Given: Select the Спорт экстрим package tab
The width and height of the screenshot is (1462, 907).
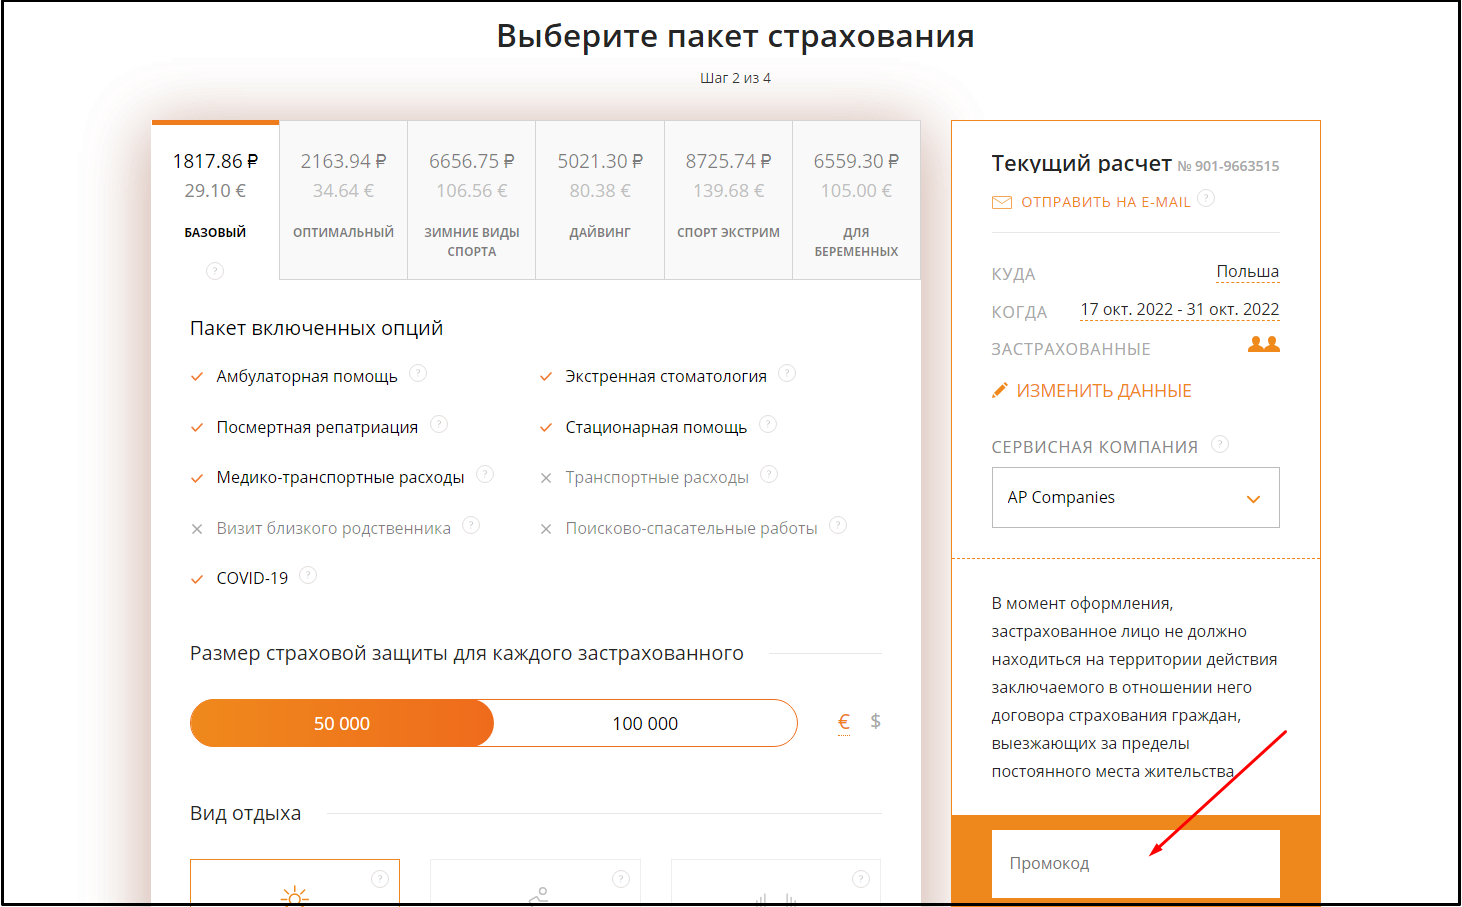Looking at the screenshot, I should coord(728,200).
